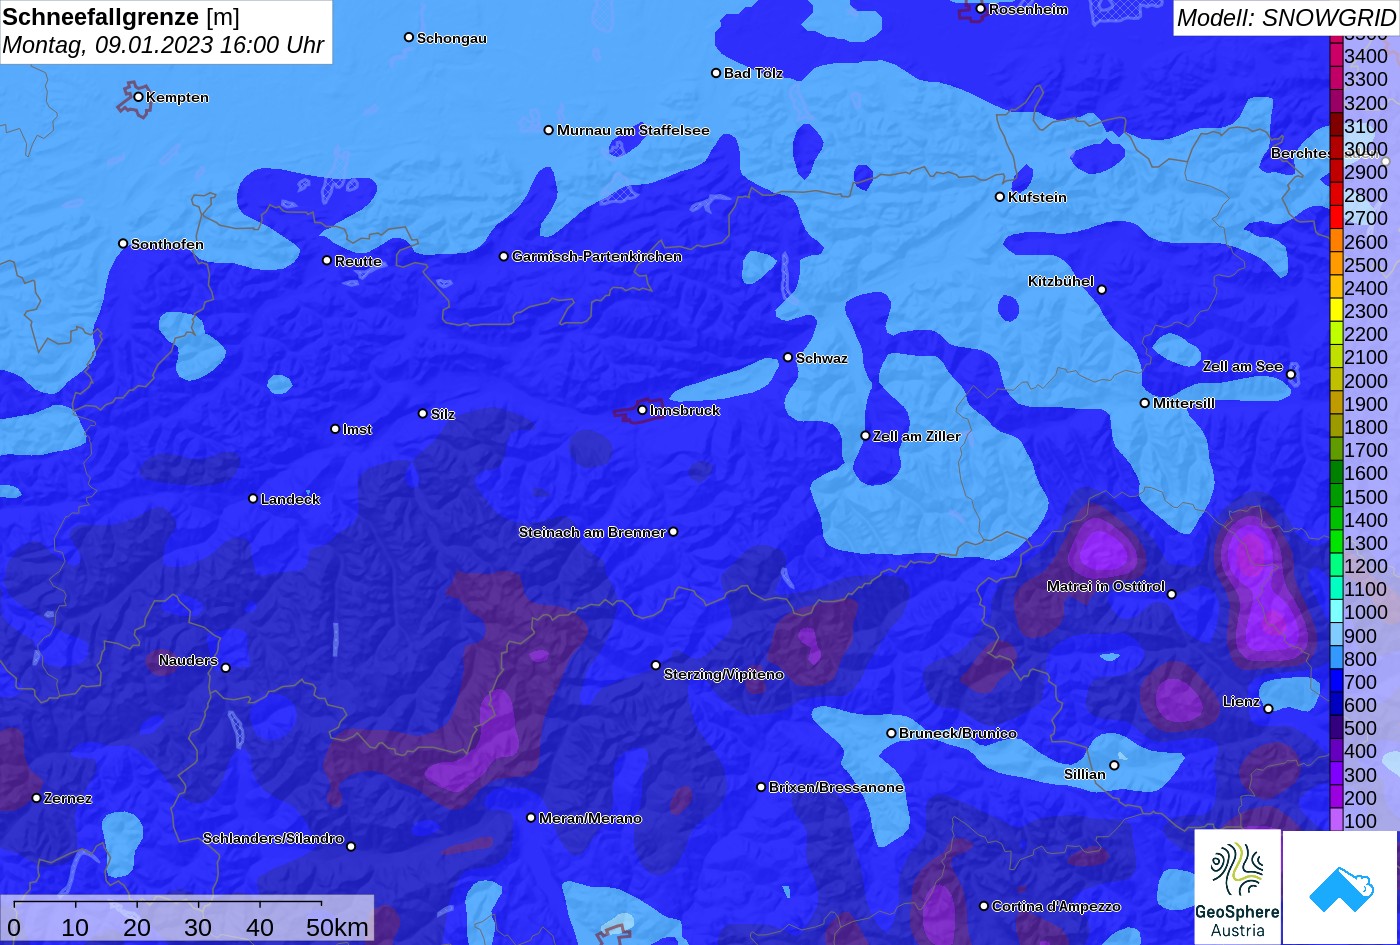This screenshot has height=945, width=1400.
Task: Click the Cortina d'Ampezzo marker
Action: click(x=984, y=906)
